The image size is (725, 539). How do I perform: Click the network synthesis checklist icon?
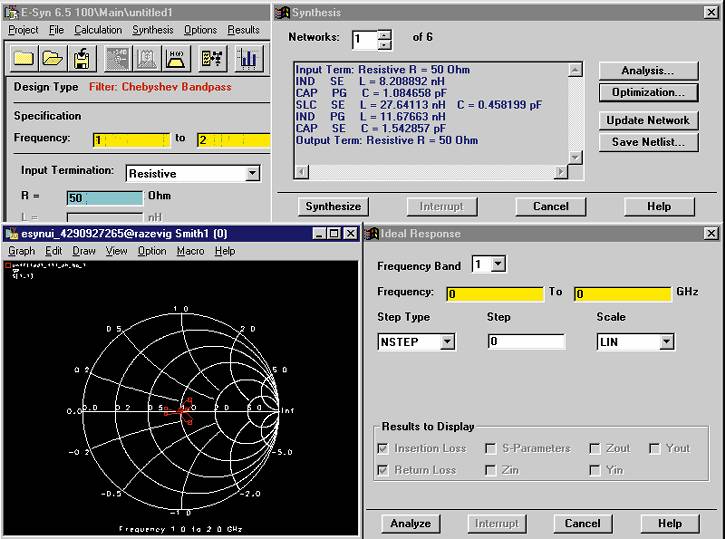click(x=212, y=59)
